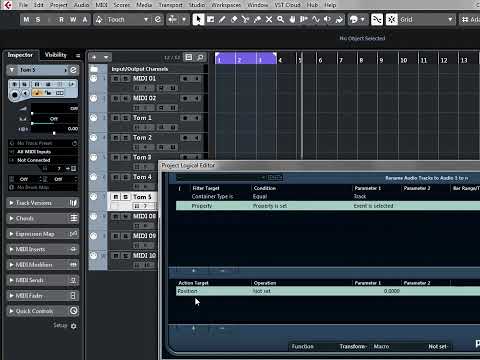Screen dimensions: 480x360
Task: Record-enable the Tom 1 track
Action: click(x=185, y=118)
